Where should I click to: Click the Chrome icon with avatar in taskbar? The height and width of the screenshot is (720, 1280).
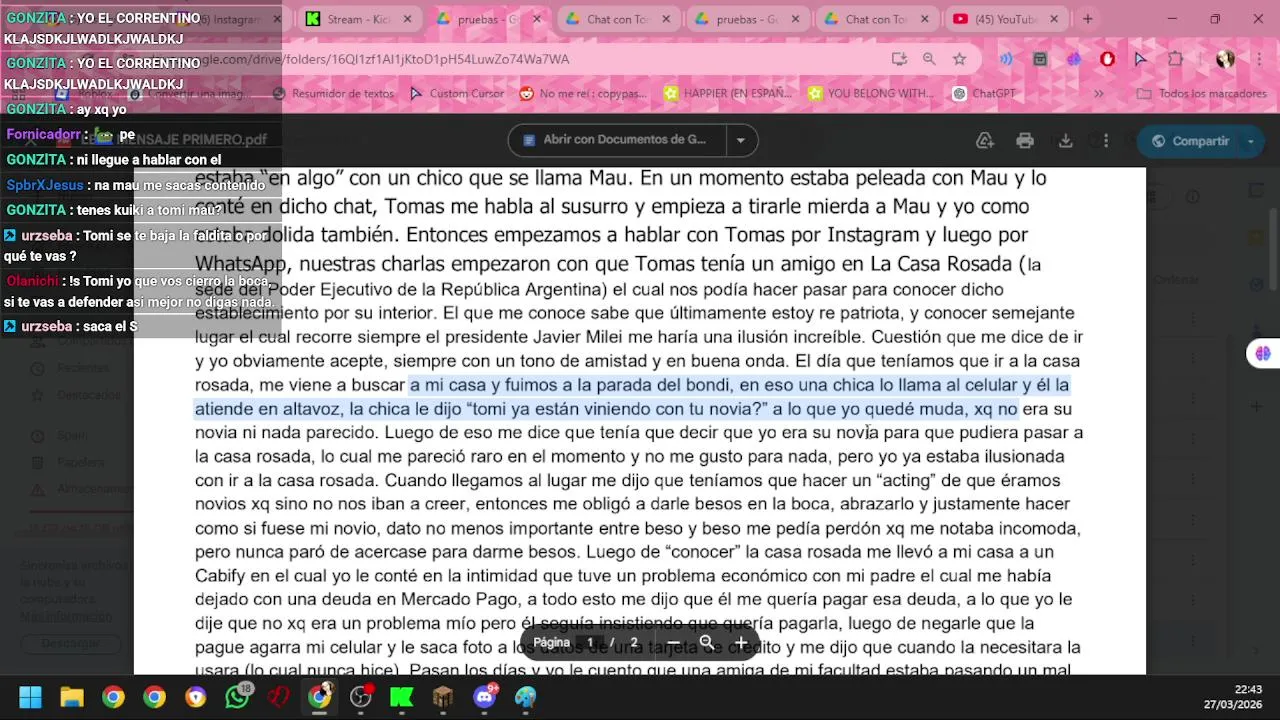(320, 697)
